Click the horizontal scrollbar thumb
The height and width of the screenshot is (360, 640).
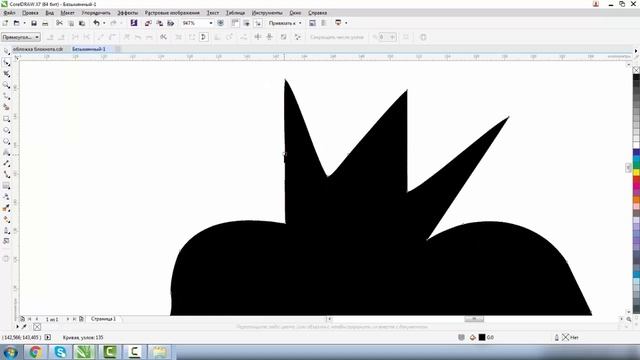coord(474,319)
